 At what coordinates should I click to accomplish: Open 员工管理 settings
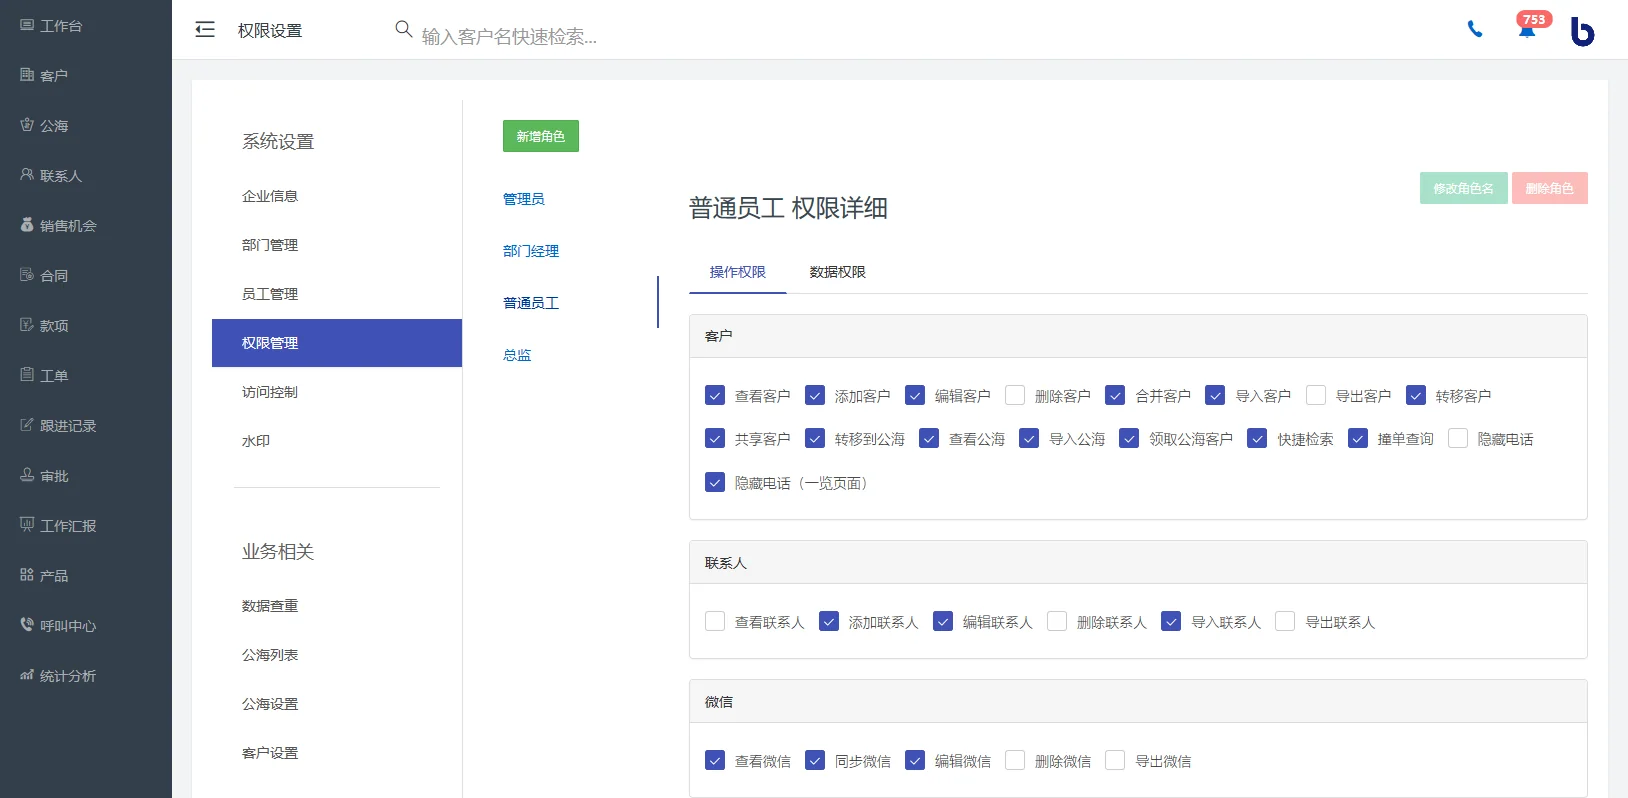[x=270, y=294]
